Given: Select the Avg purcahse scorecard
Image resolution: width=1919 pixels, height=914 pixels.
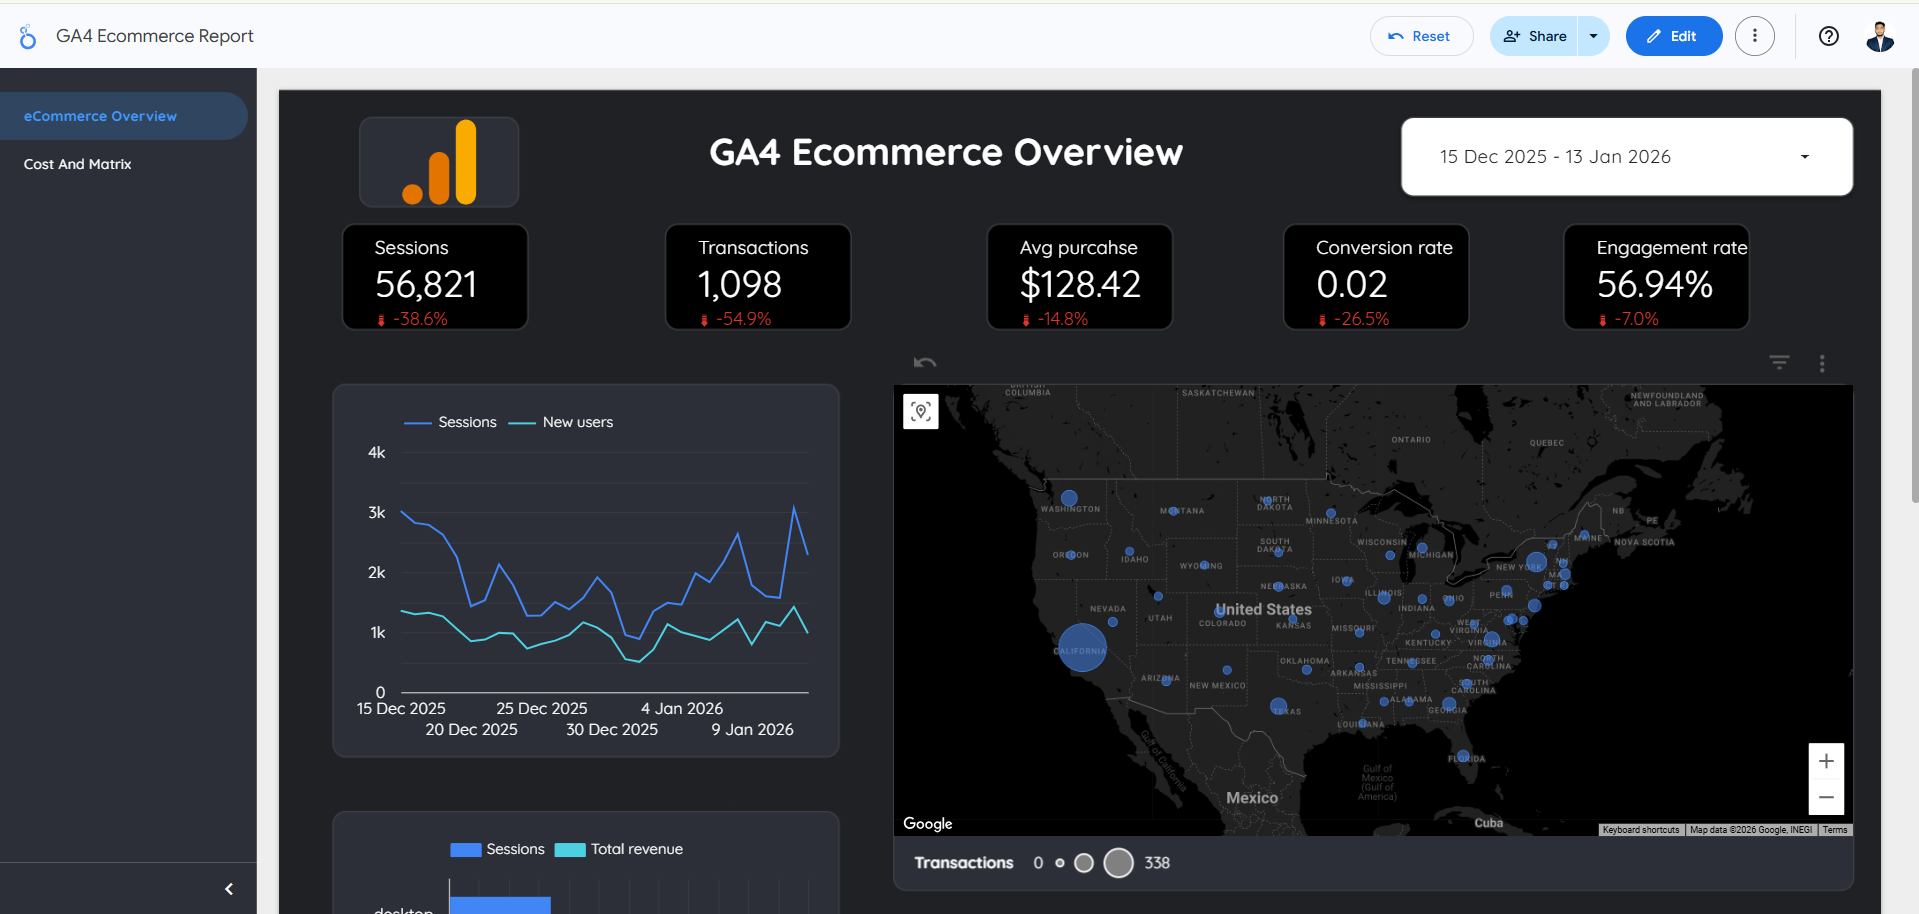Looking at the screenshot, I should [1080, 277].
